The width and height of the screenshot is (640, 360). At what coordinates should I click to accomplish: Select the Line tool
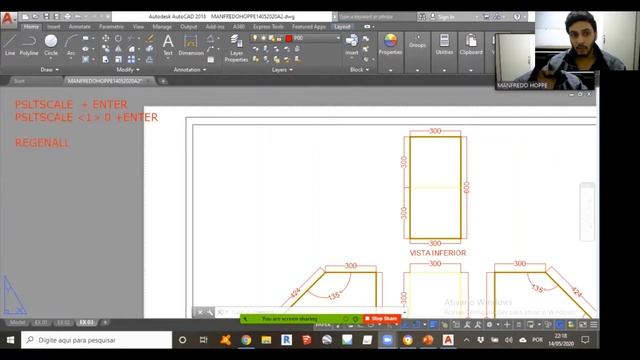[x=10, y=45]
